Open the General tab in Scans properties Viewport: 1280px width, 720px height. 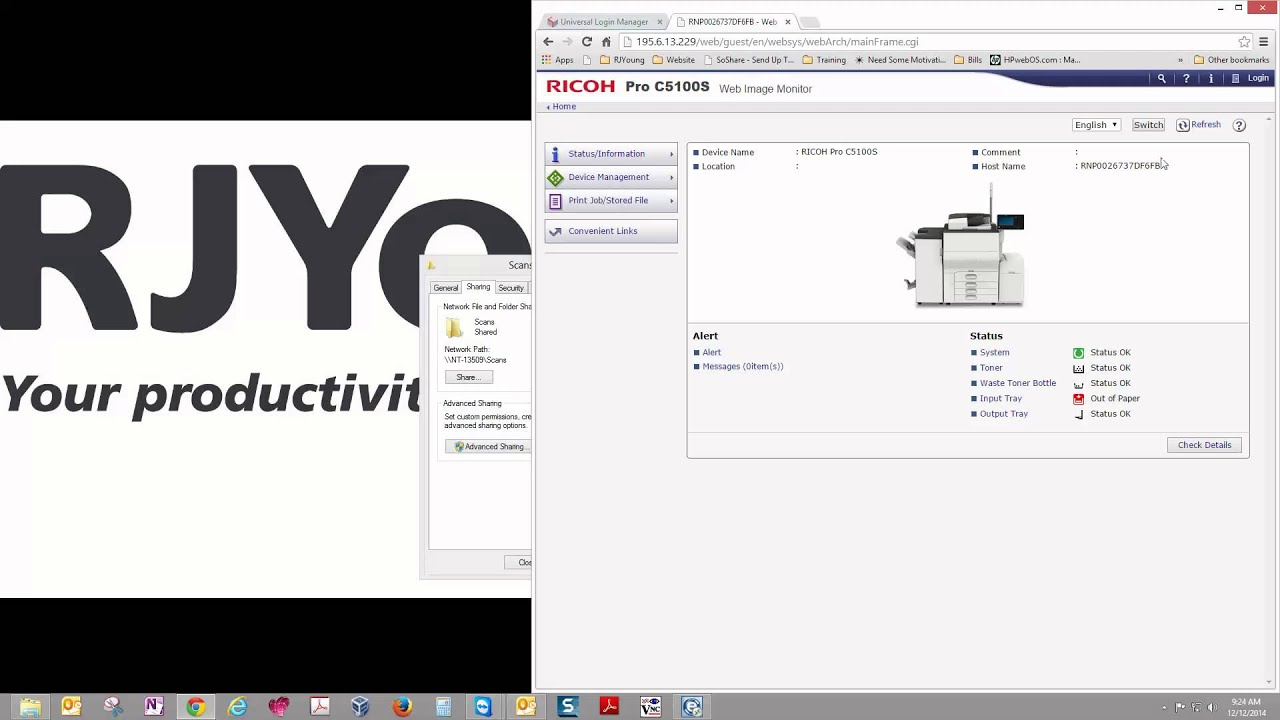tap(446, 288)
